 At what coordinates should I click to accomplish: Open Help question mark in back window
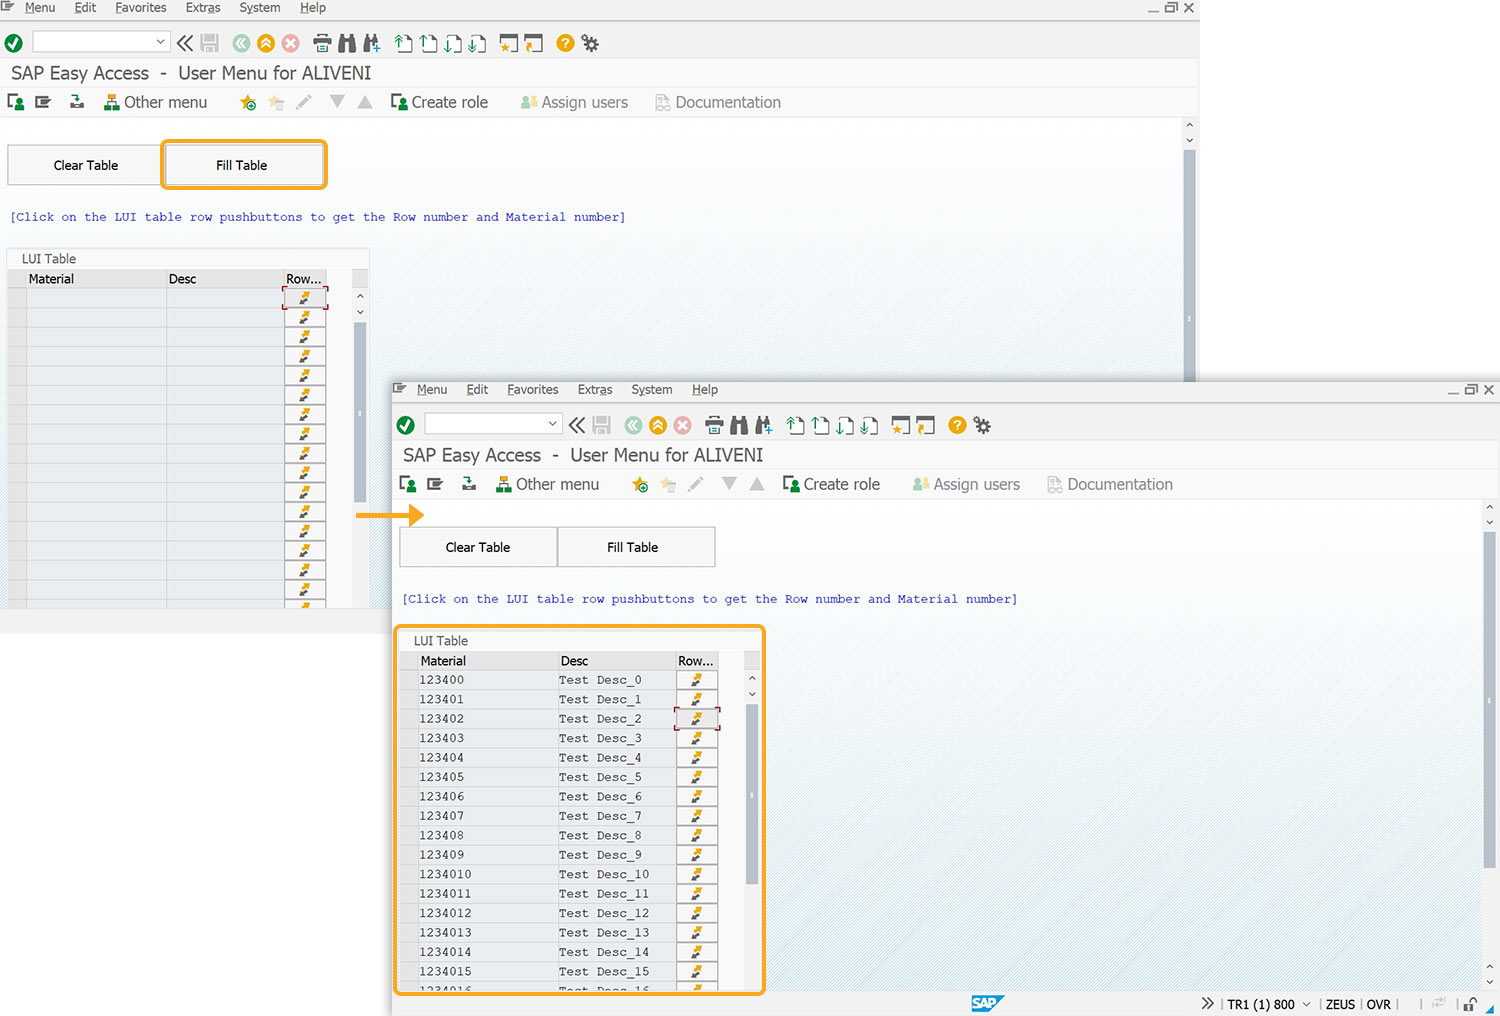click(x=565, y=43)
